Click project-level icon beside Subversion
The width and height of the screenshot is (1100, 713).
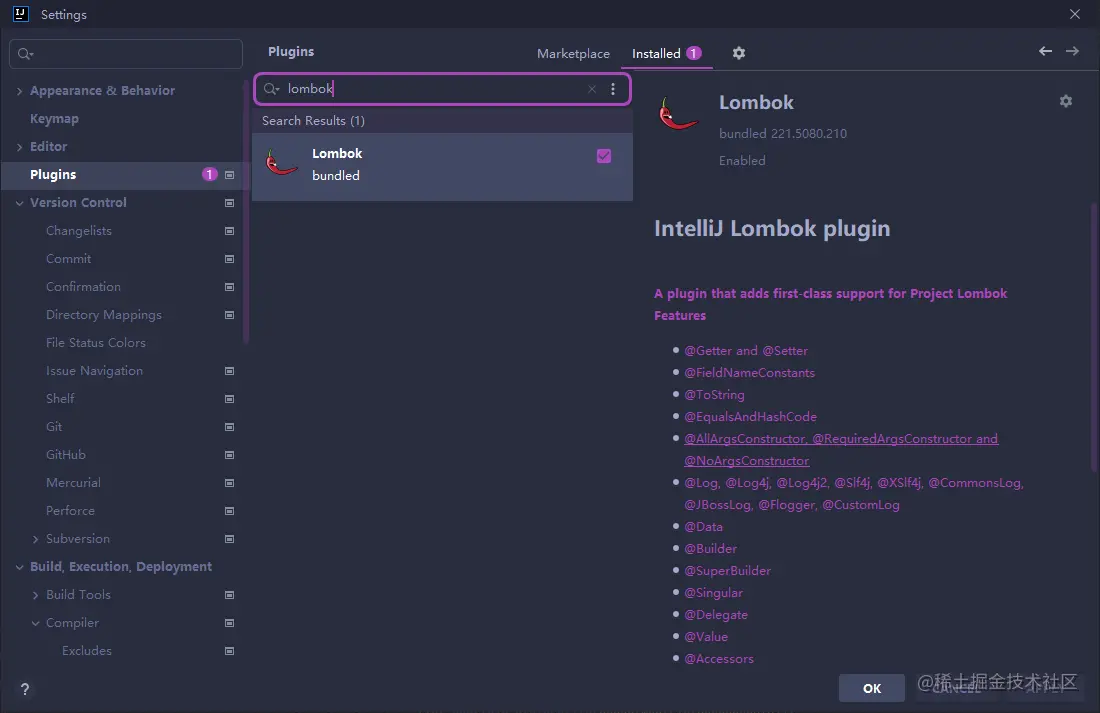(x=229, y=539)
